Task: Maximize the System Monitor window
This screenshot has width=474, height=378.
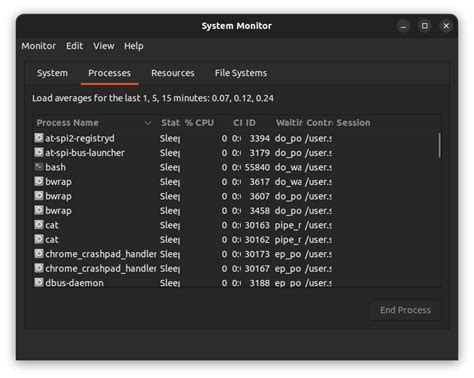Action: pyautogui.click(x=425, y=26)
